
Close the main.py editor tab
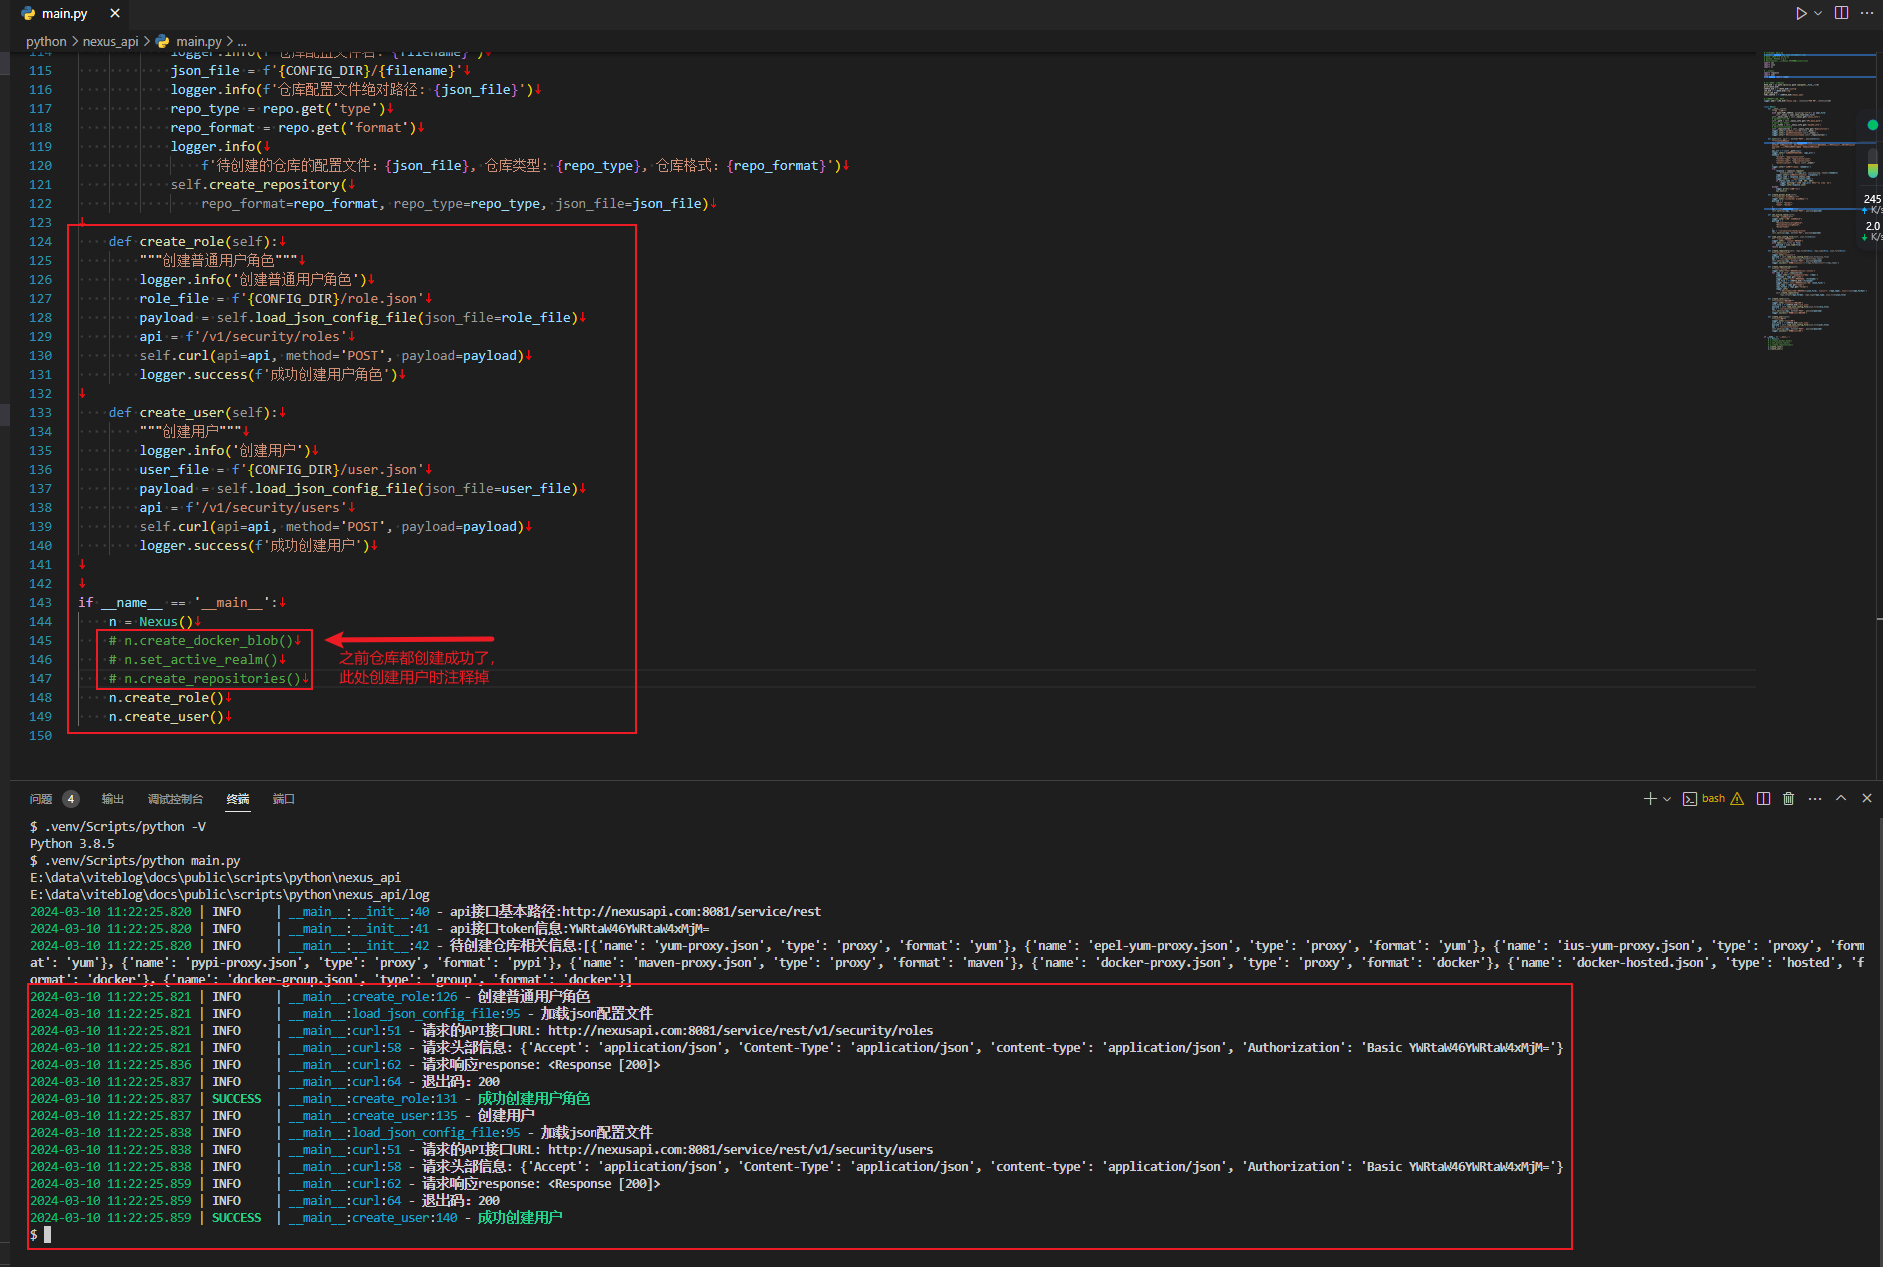click(115, 13)
